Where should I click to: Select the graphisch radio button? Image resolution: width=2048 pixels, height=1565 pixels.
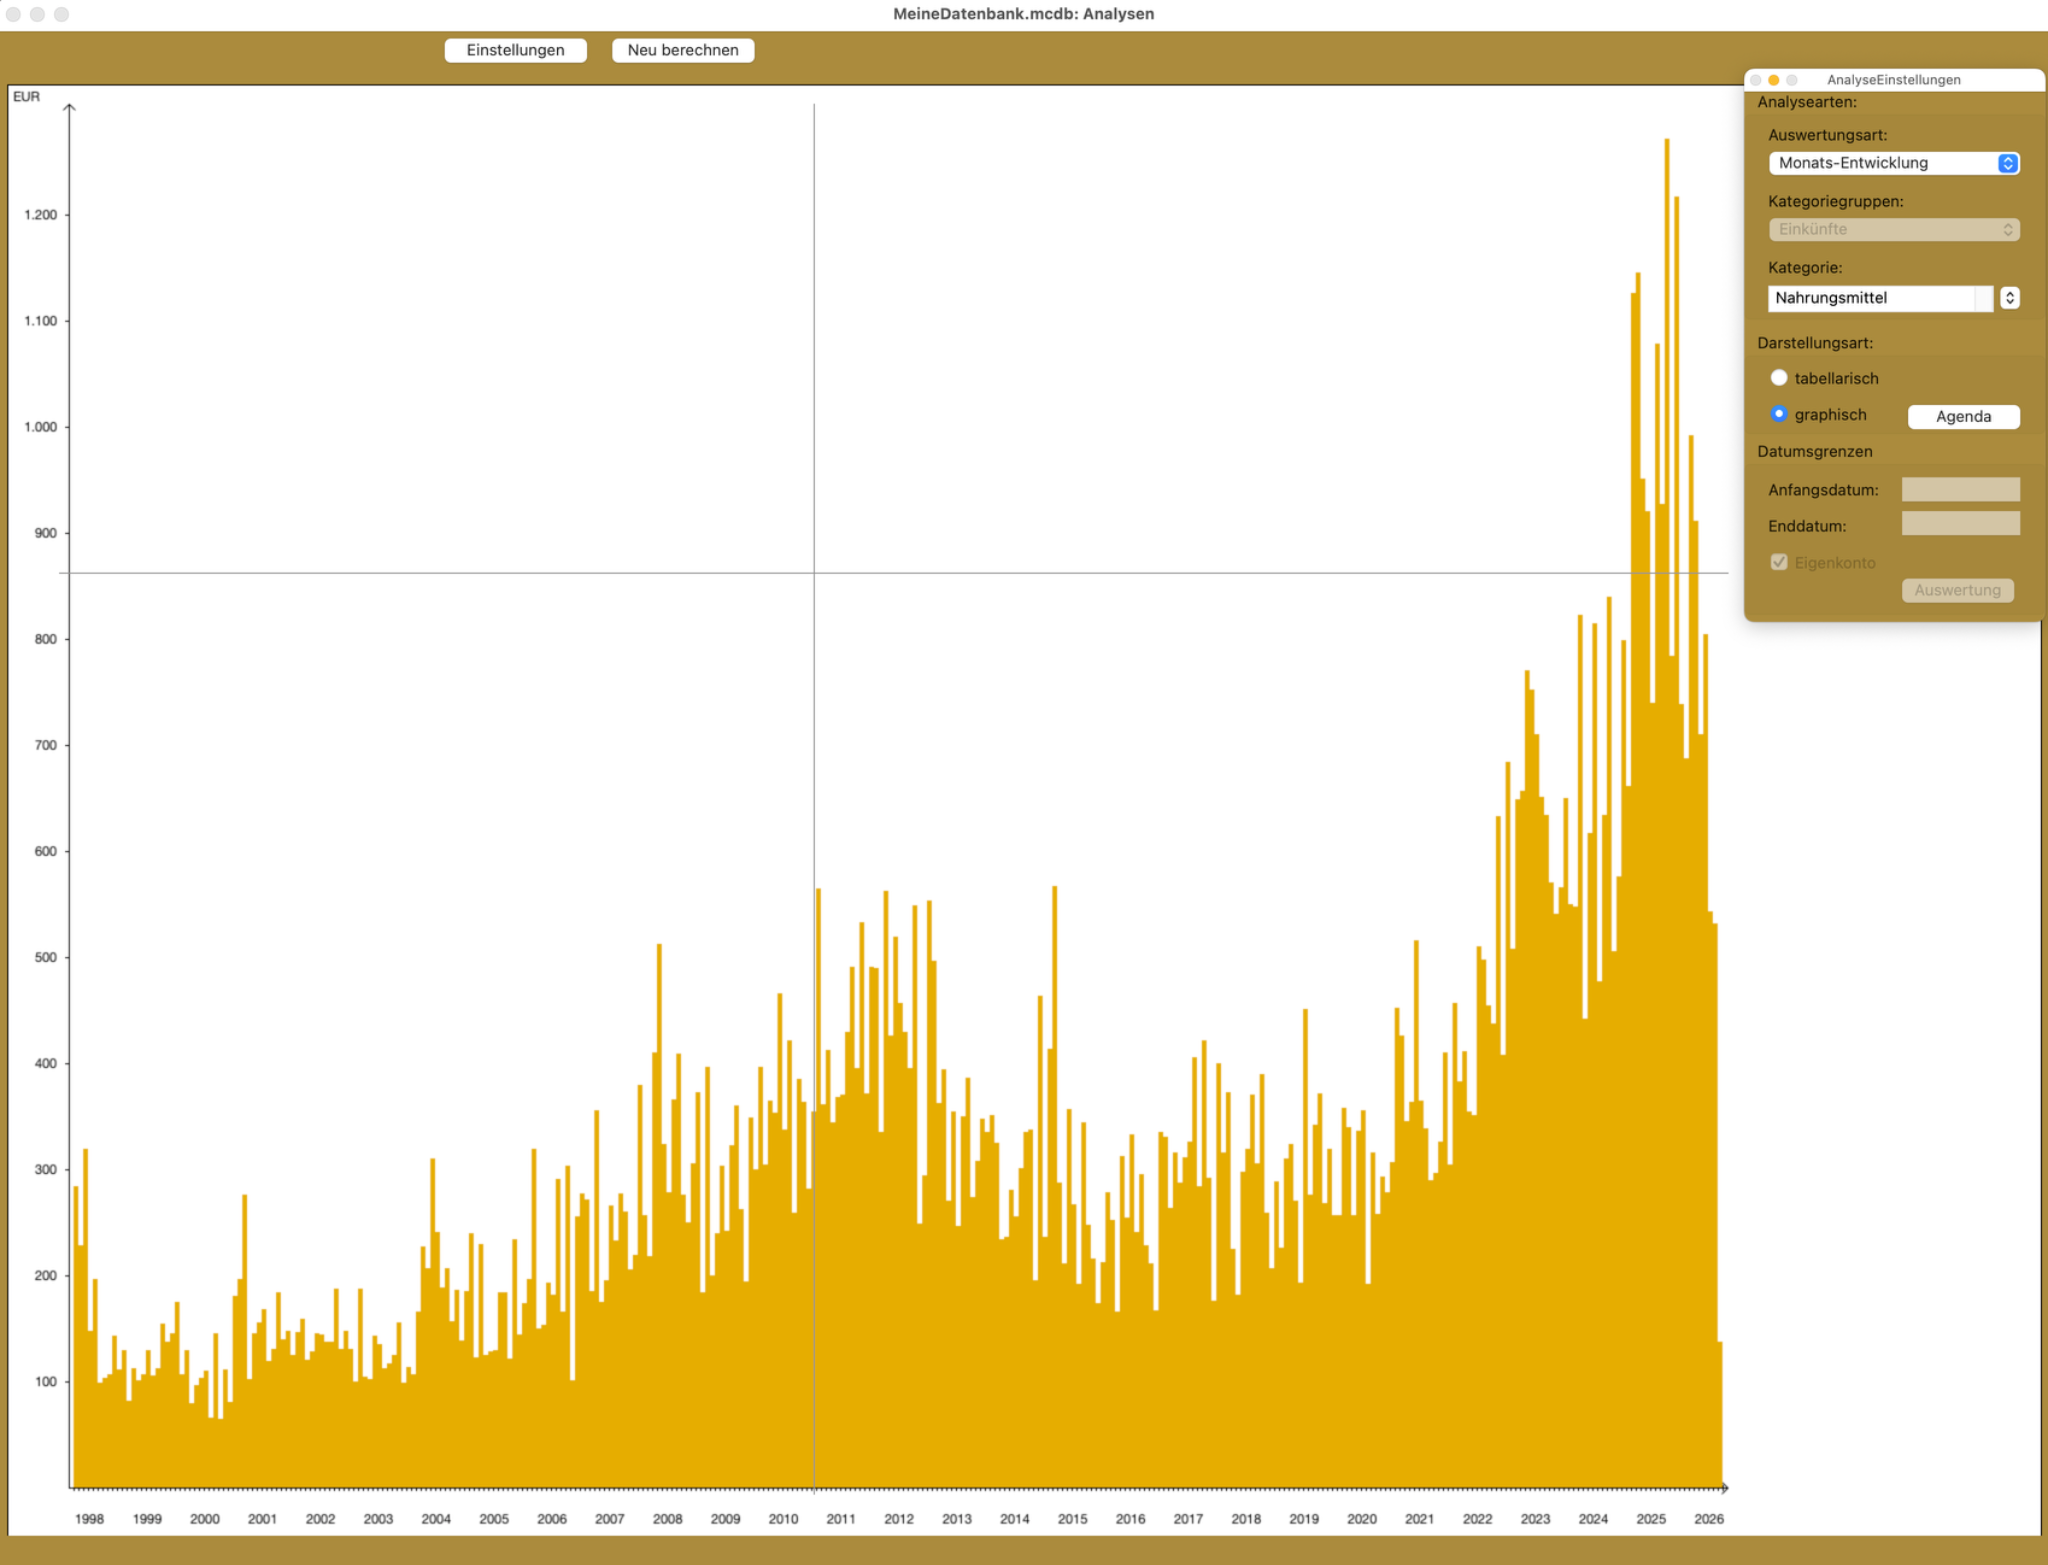[x=1778, y=414]
